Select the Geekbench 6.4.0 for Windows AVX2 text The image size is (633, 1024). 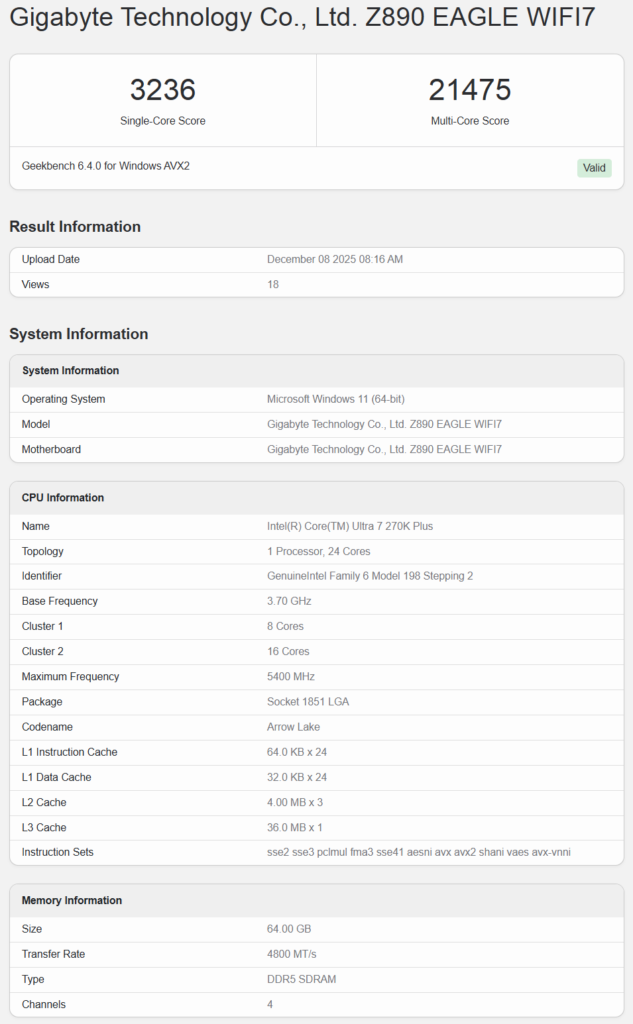(x=106, y=166)
